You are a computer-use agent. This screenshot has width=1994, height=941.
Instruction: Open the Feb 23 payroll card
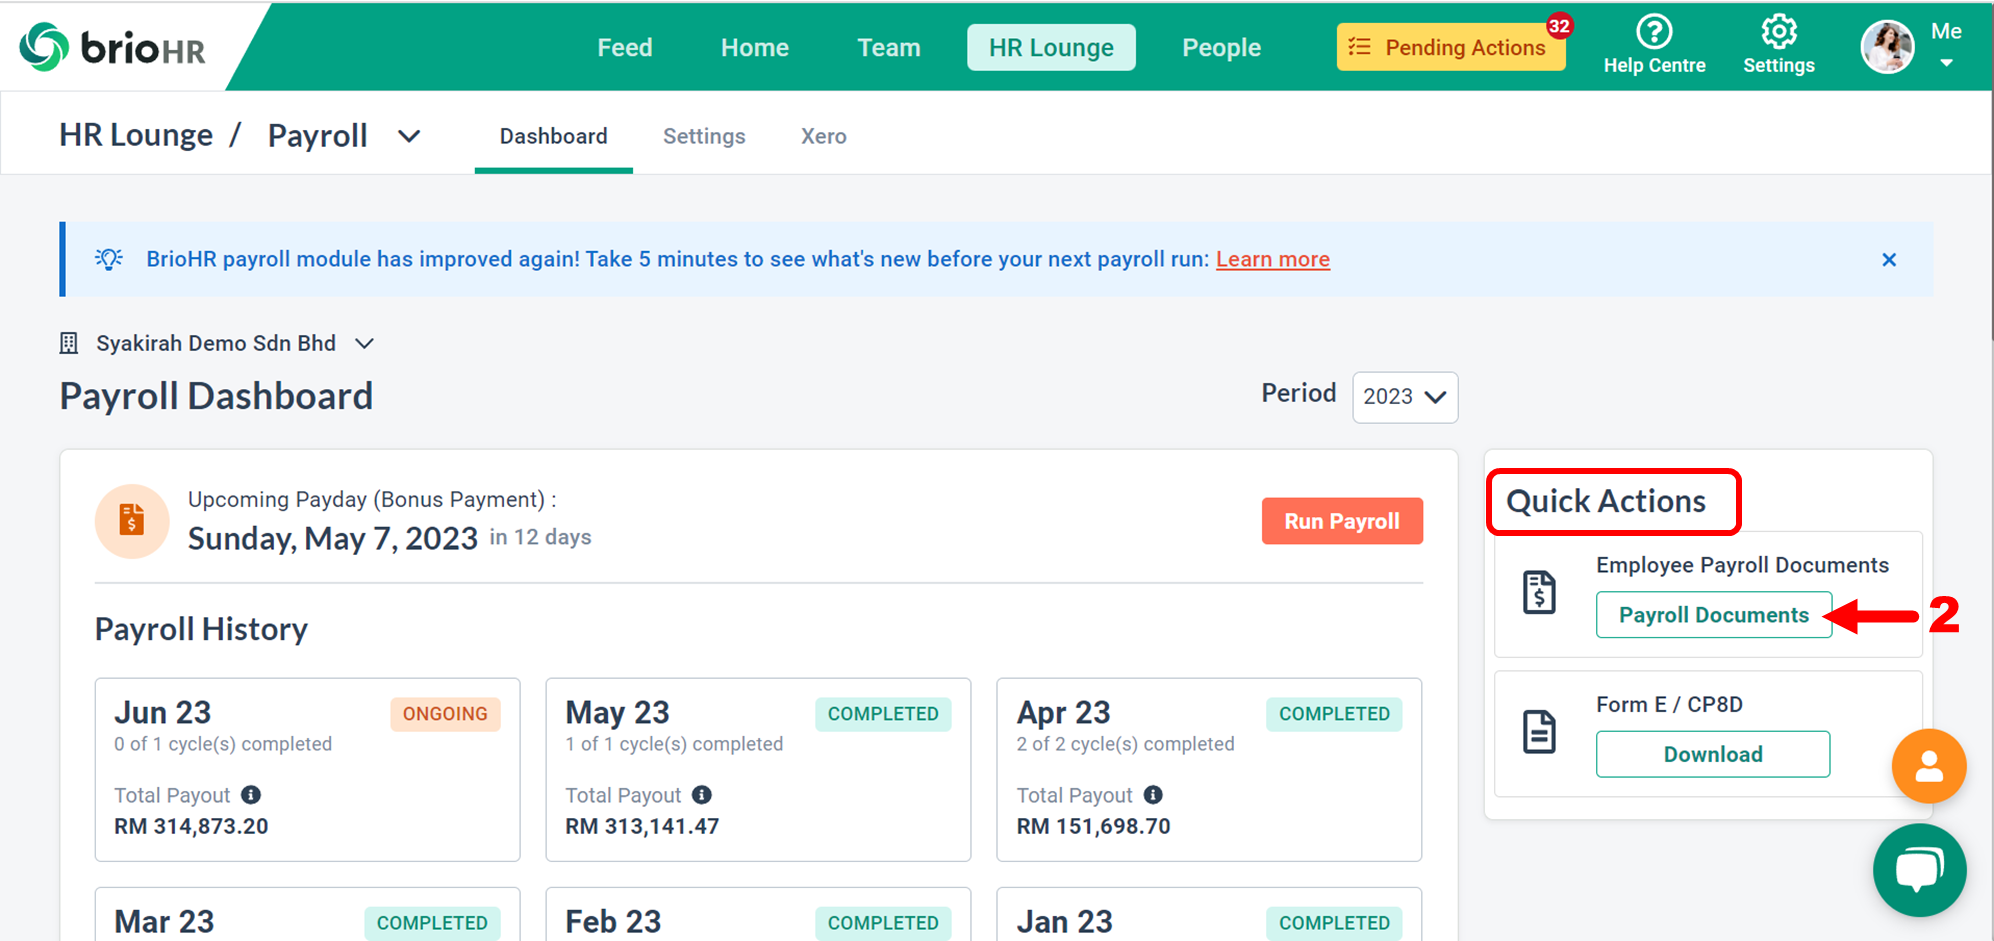tap(758, 914)
